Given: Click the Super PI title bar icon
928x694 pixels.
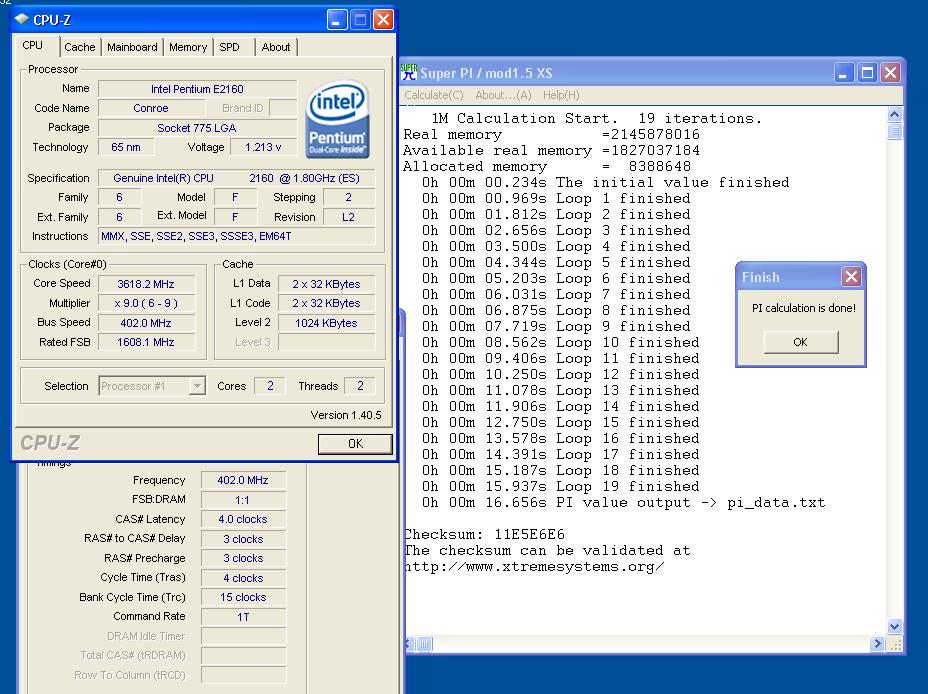Looking at the screenshot, I should point(409,73).
